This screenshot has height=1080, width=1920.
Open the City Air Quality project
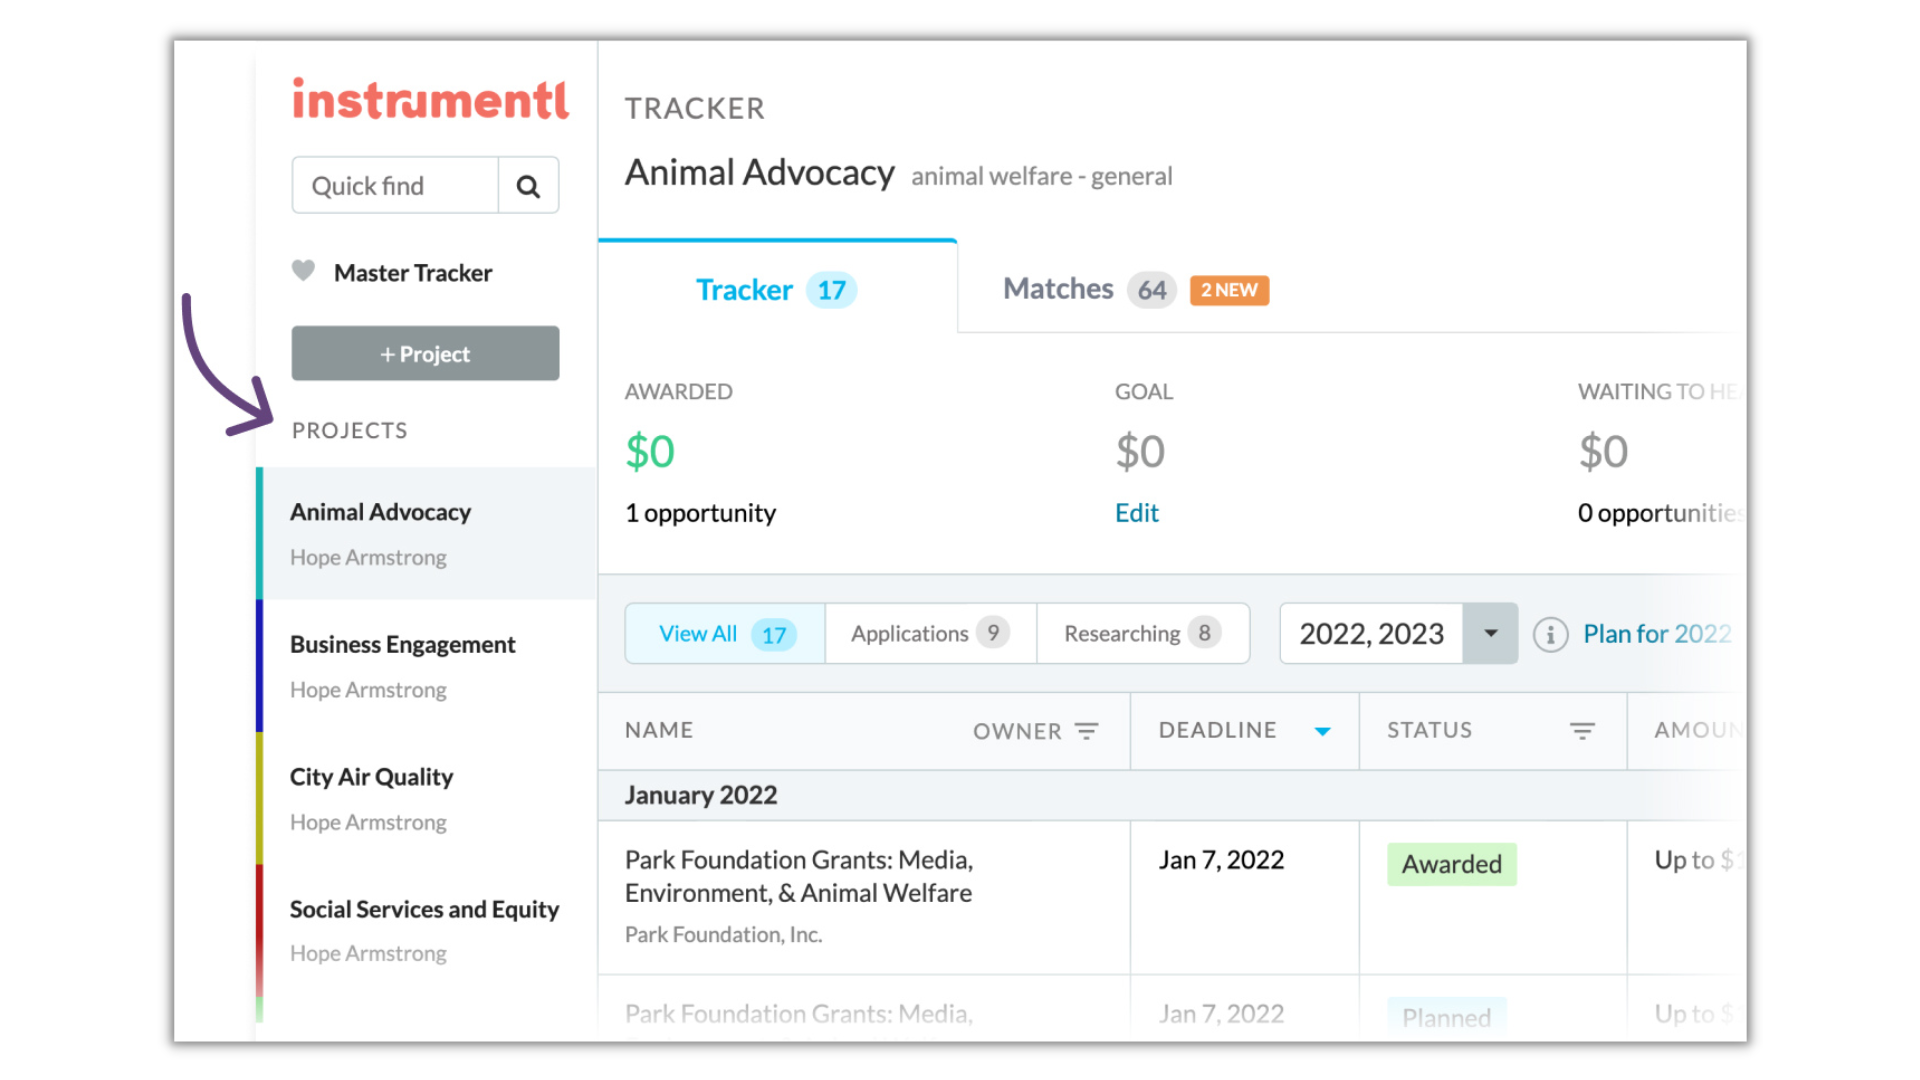371,777
